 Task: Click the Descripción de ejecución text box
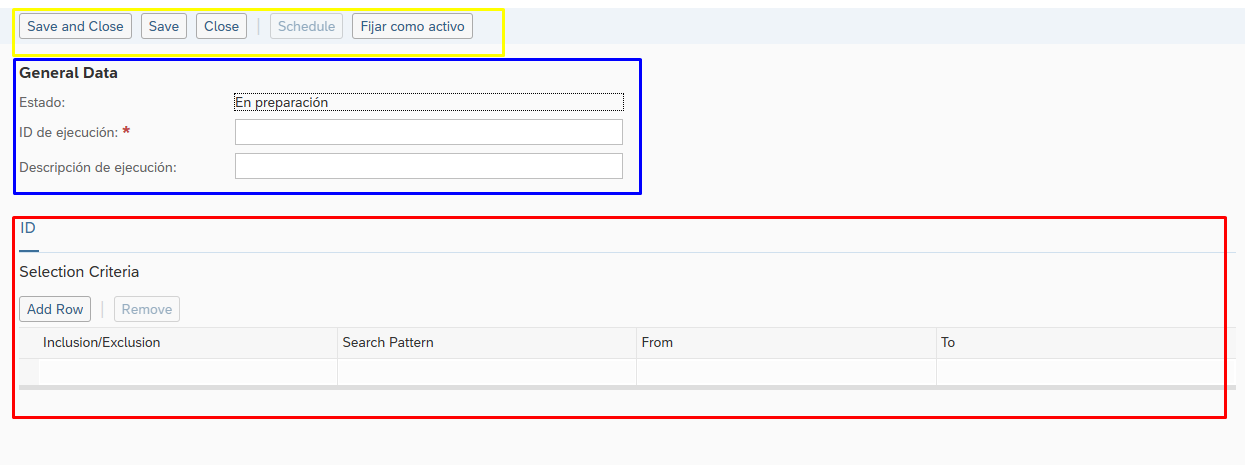click(x=428, y=166)
